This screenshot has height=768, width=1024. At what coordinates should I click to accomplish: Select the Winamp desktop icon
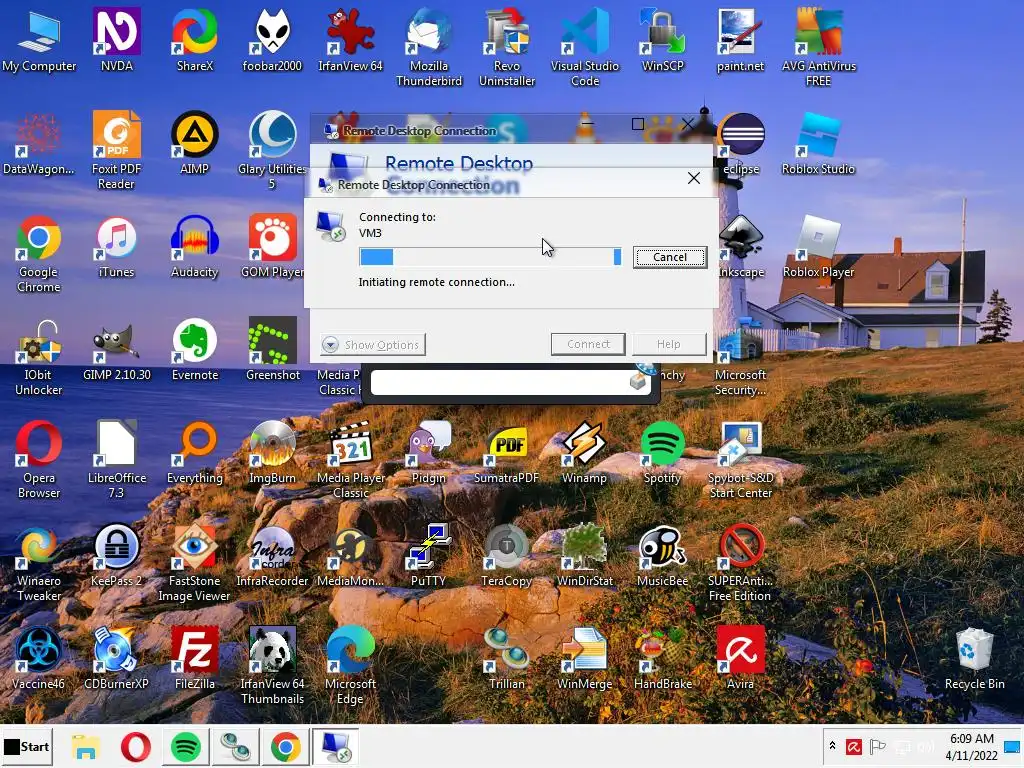click(x=584, y=452)
